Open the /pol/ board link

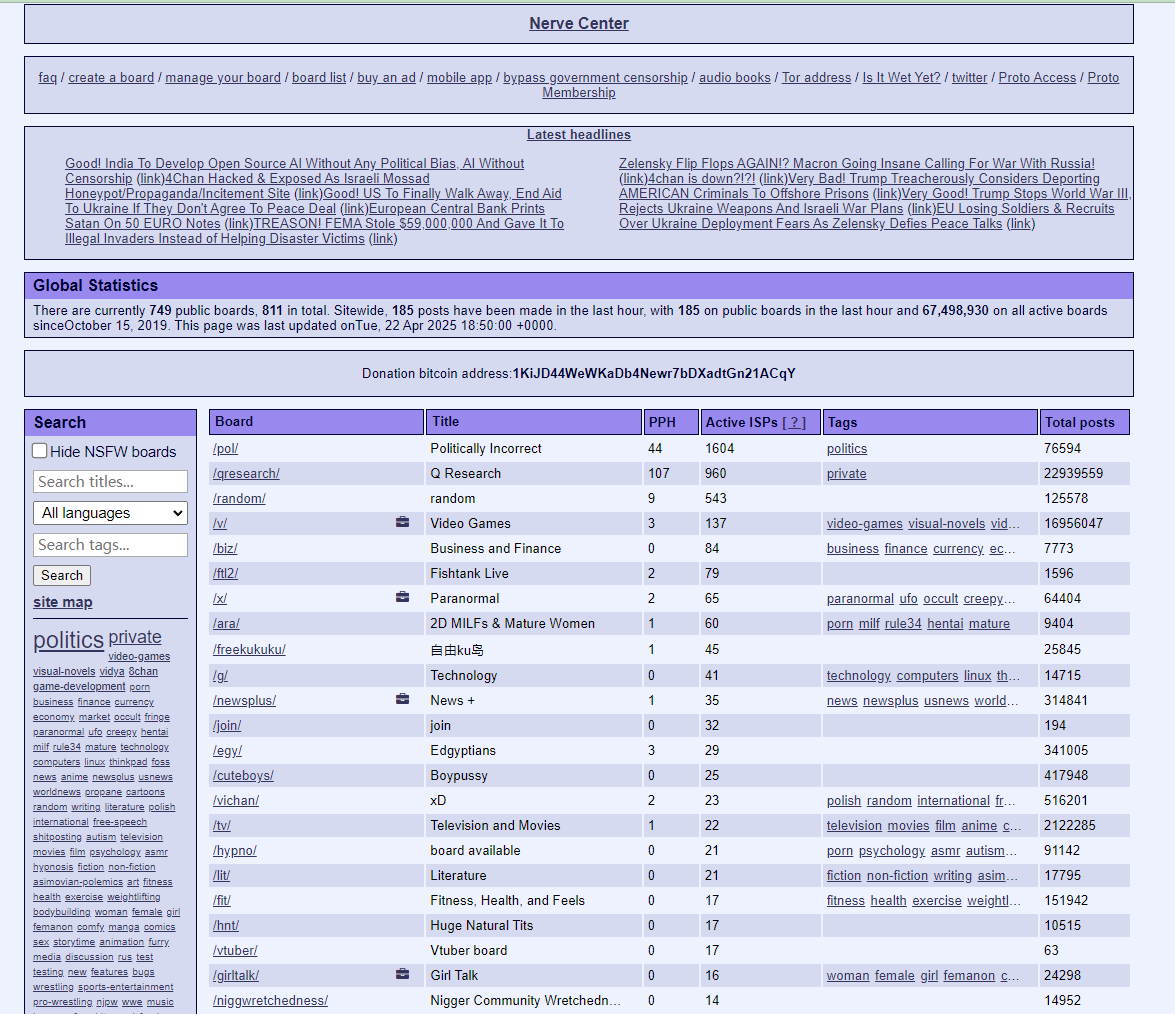(x=226, y=448)
